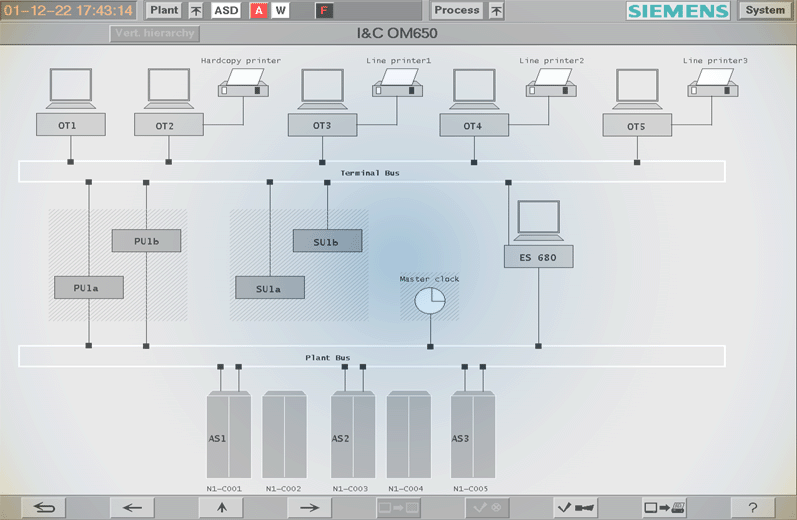Select the ES 680 engineering station
Screen dimensions: 797x520
538,258
